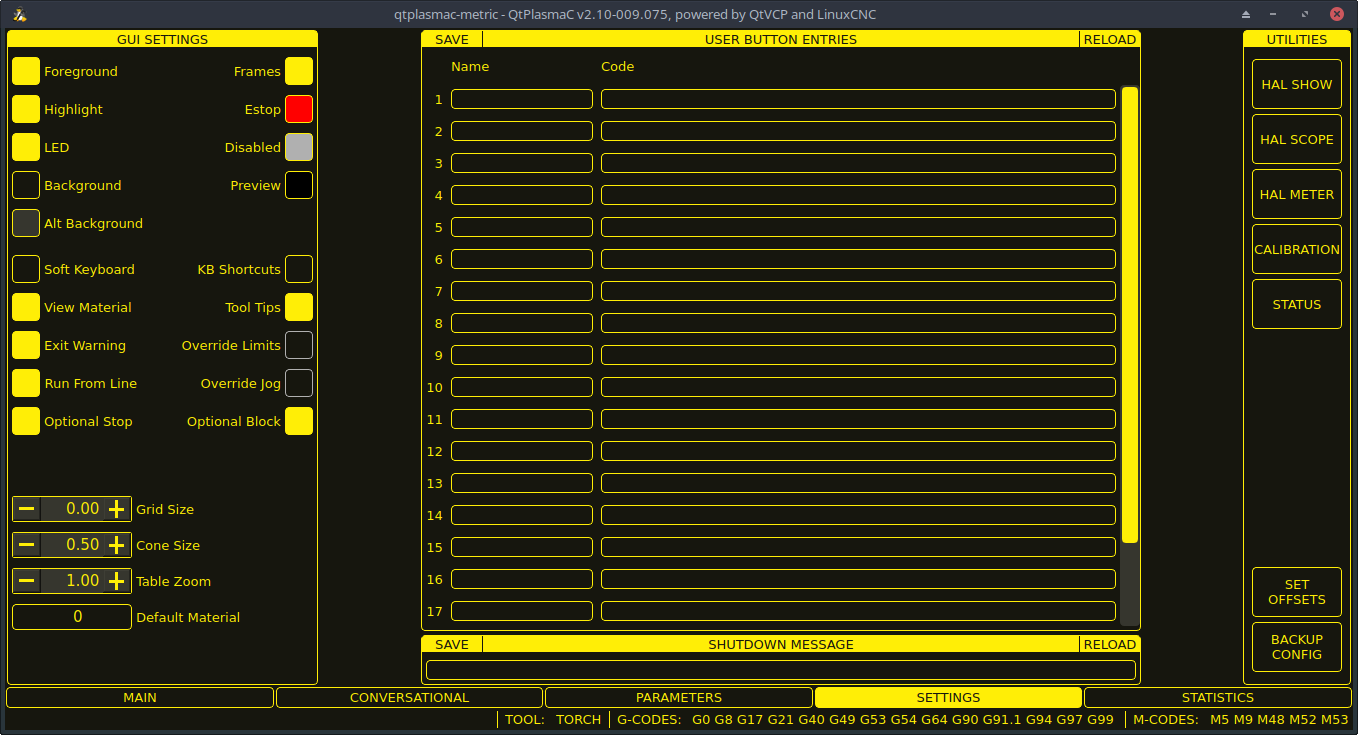Screen dimensions: 1358x735
Task: Run BACKUP CONFIG
Action: (1296, 647)
